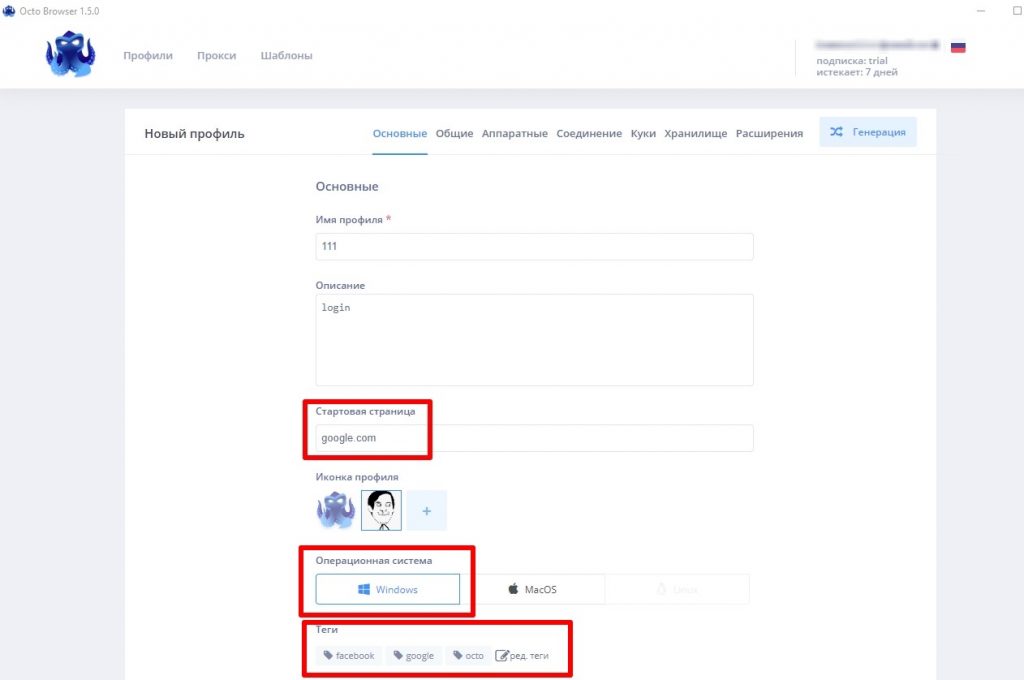The image size is (1024, 680).
Task: Select the google tag
Action: [x=413, y=655]
